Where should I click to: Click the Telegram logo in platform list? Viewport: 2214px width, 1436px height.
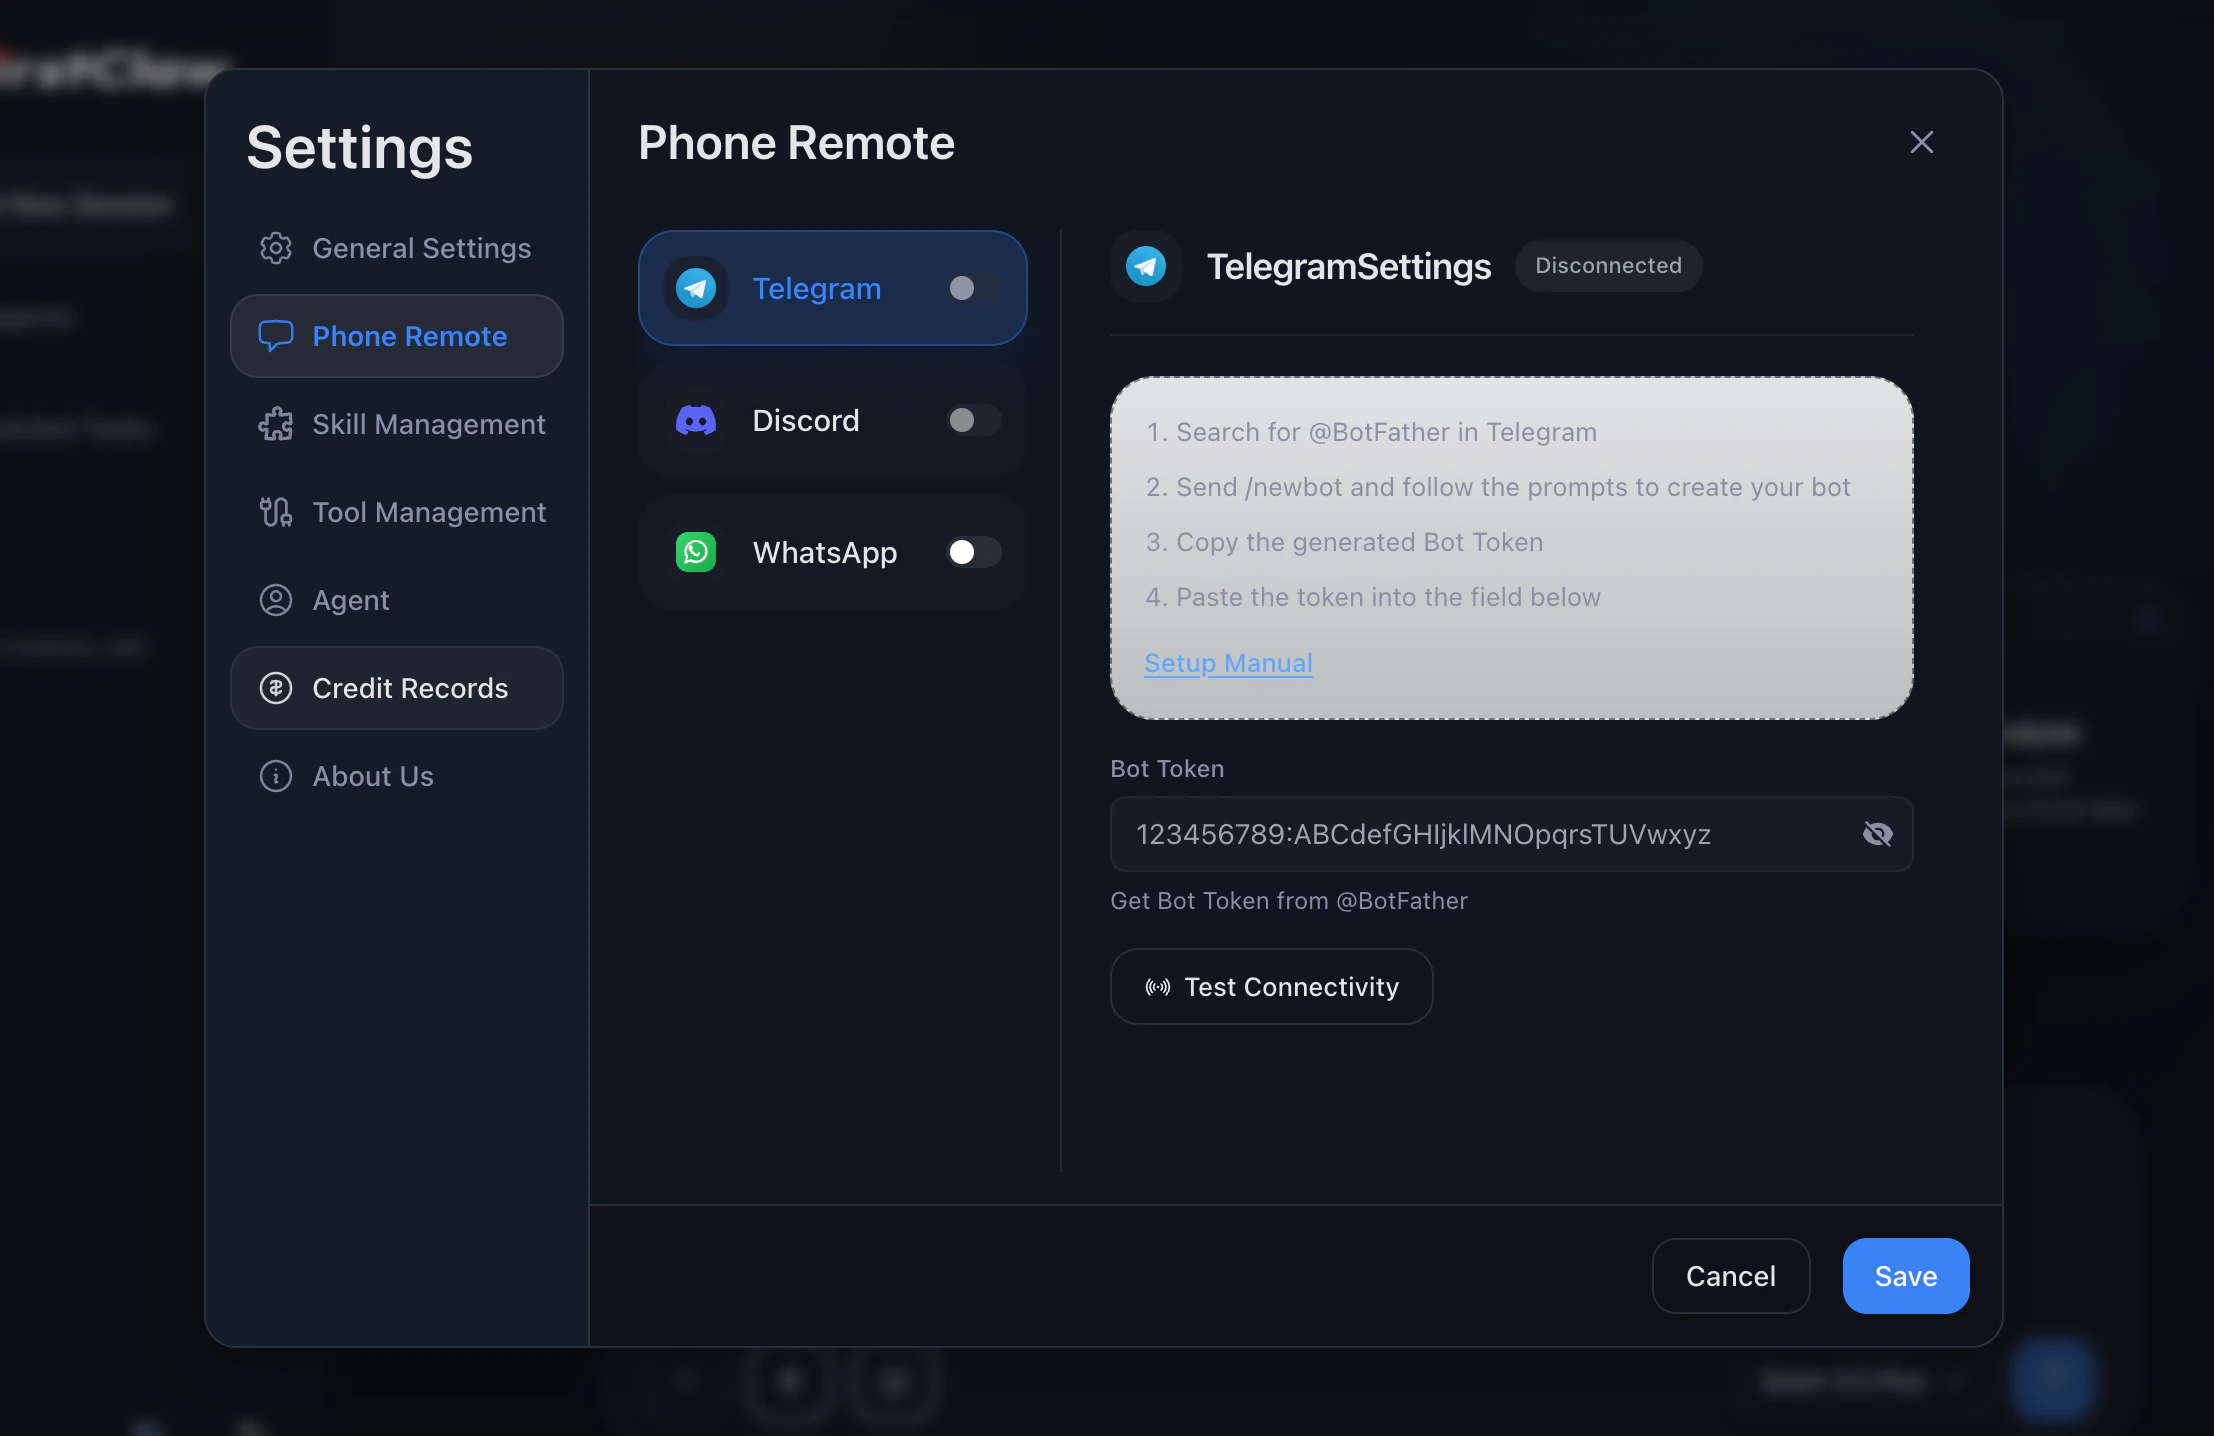click(x=696, y=289)
